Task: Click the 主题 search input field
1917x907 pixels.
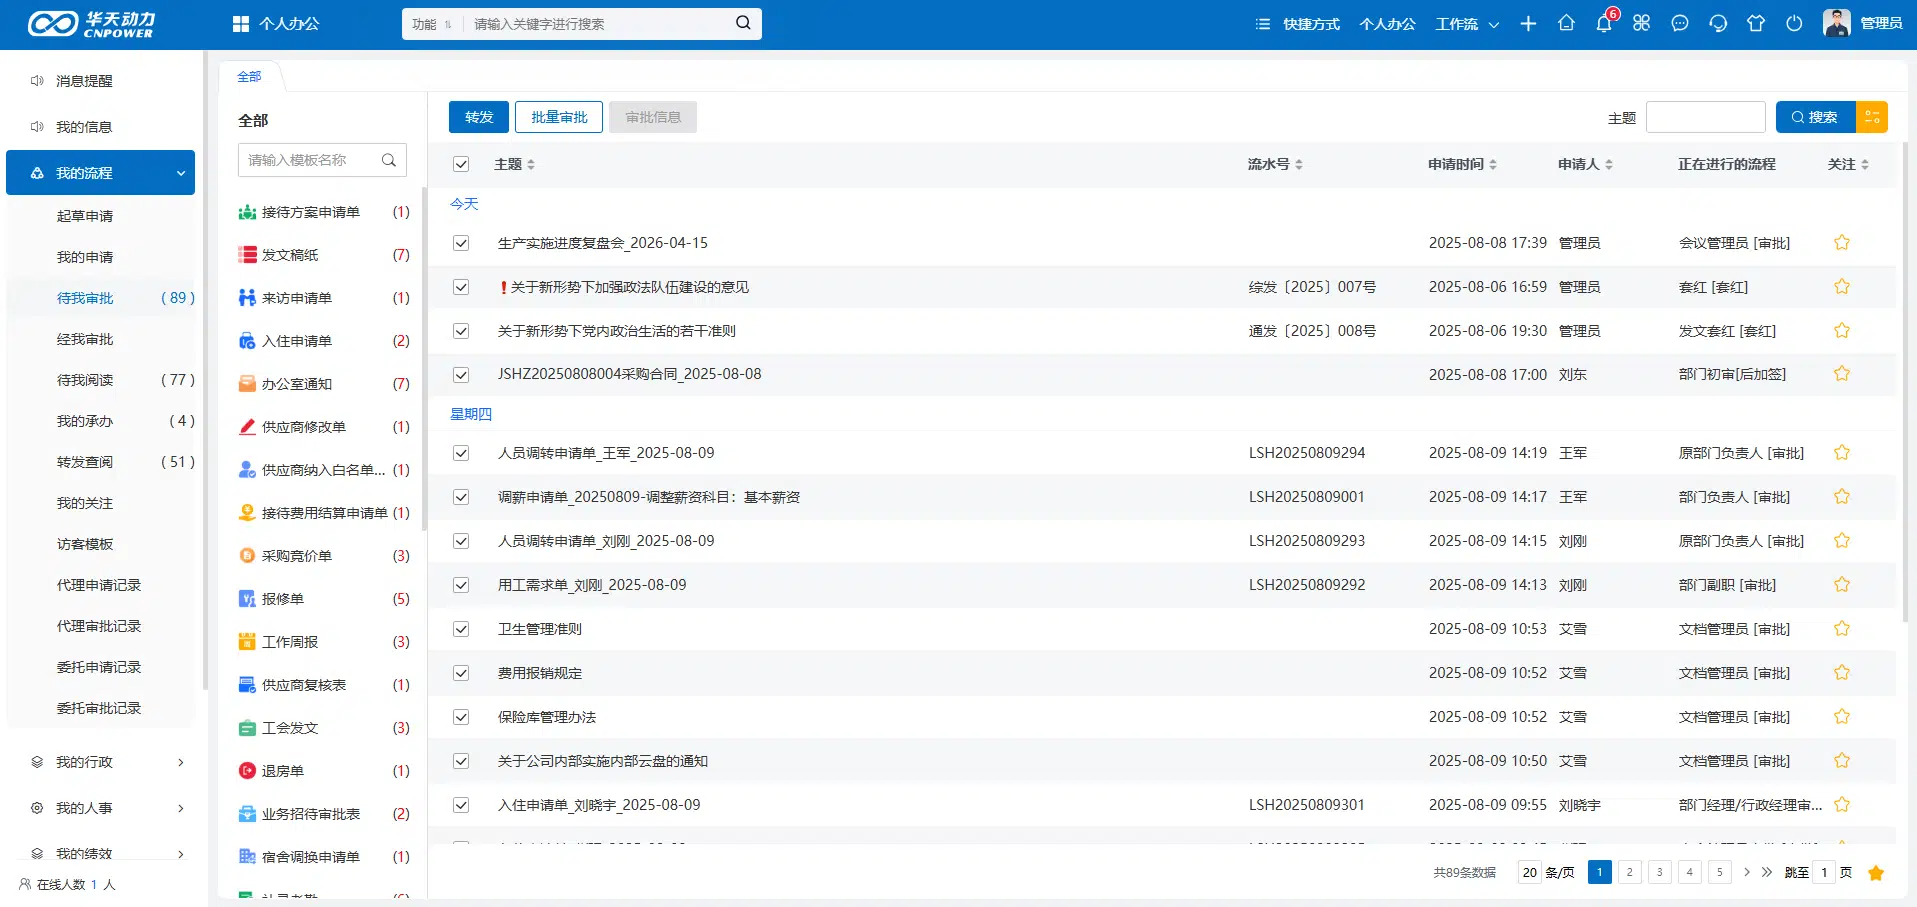Action: (1705, 117)
